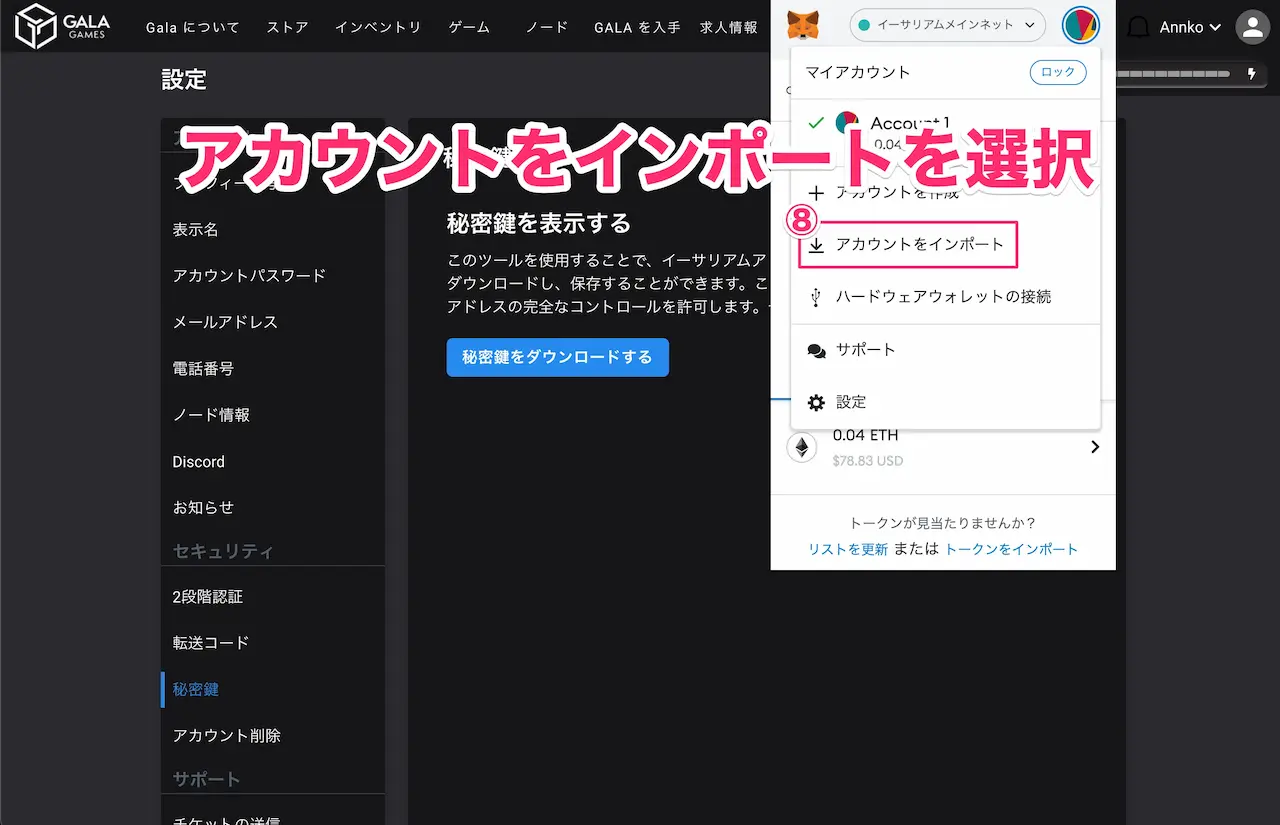
Task: Click the トークンをインポート link
Action: pos(1011,549)
